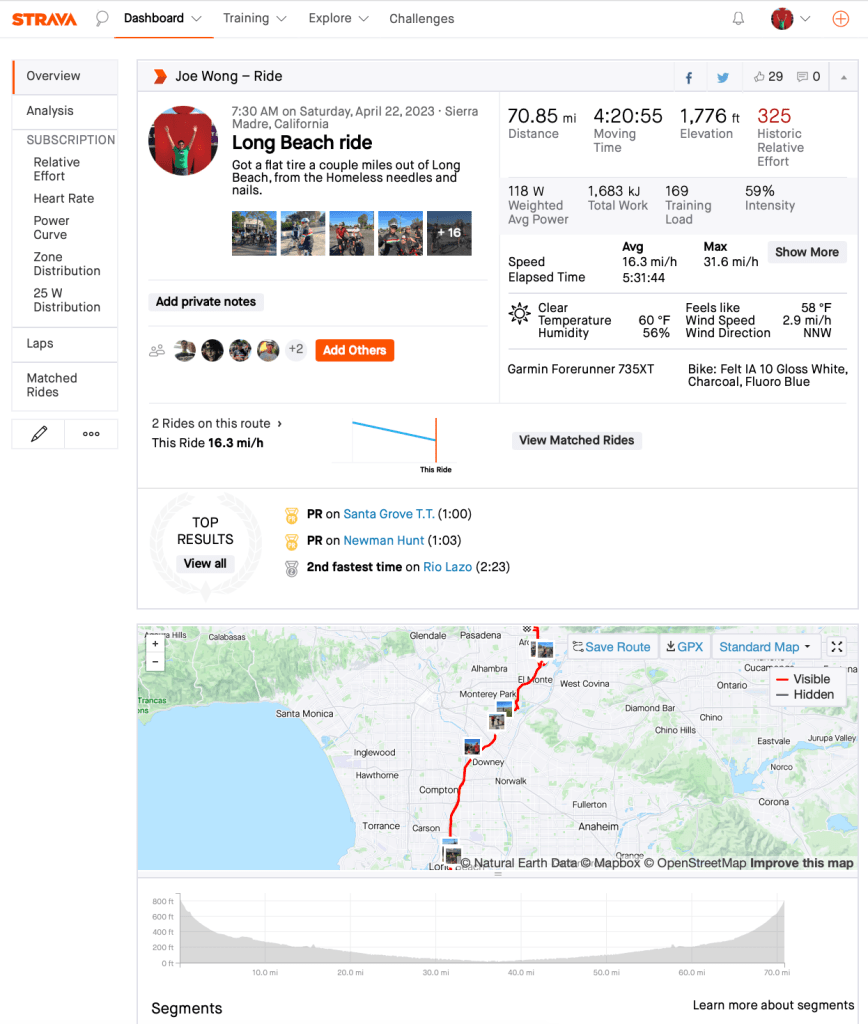This screenshot has width=868, height=1024.
Task: Toggle the map to fullscreen
Action: pyautogui.click(x=838, y=647)
